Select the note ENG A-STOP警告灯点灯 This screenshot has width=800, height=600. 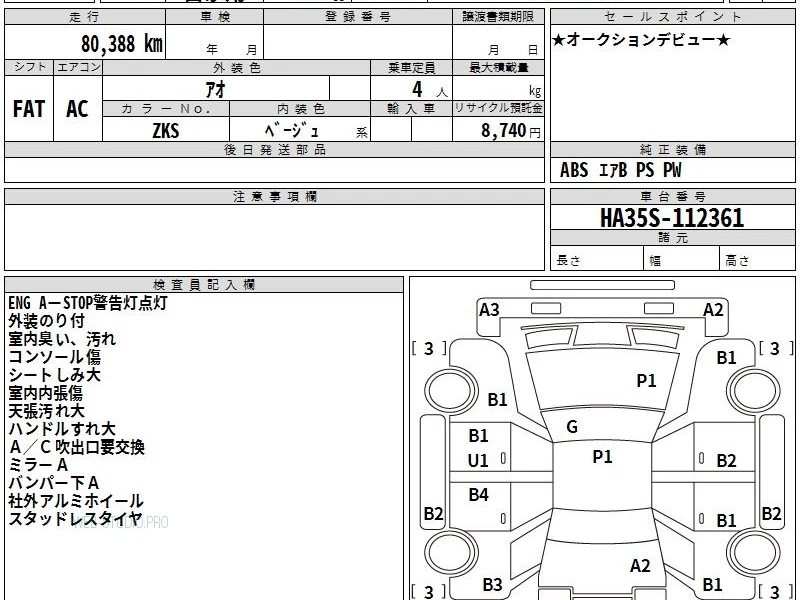coord(88,303)
